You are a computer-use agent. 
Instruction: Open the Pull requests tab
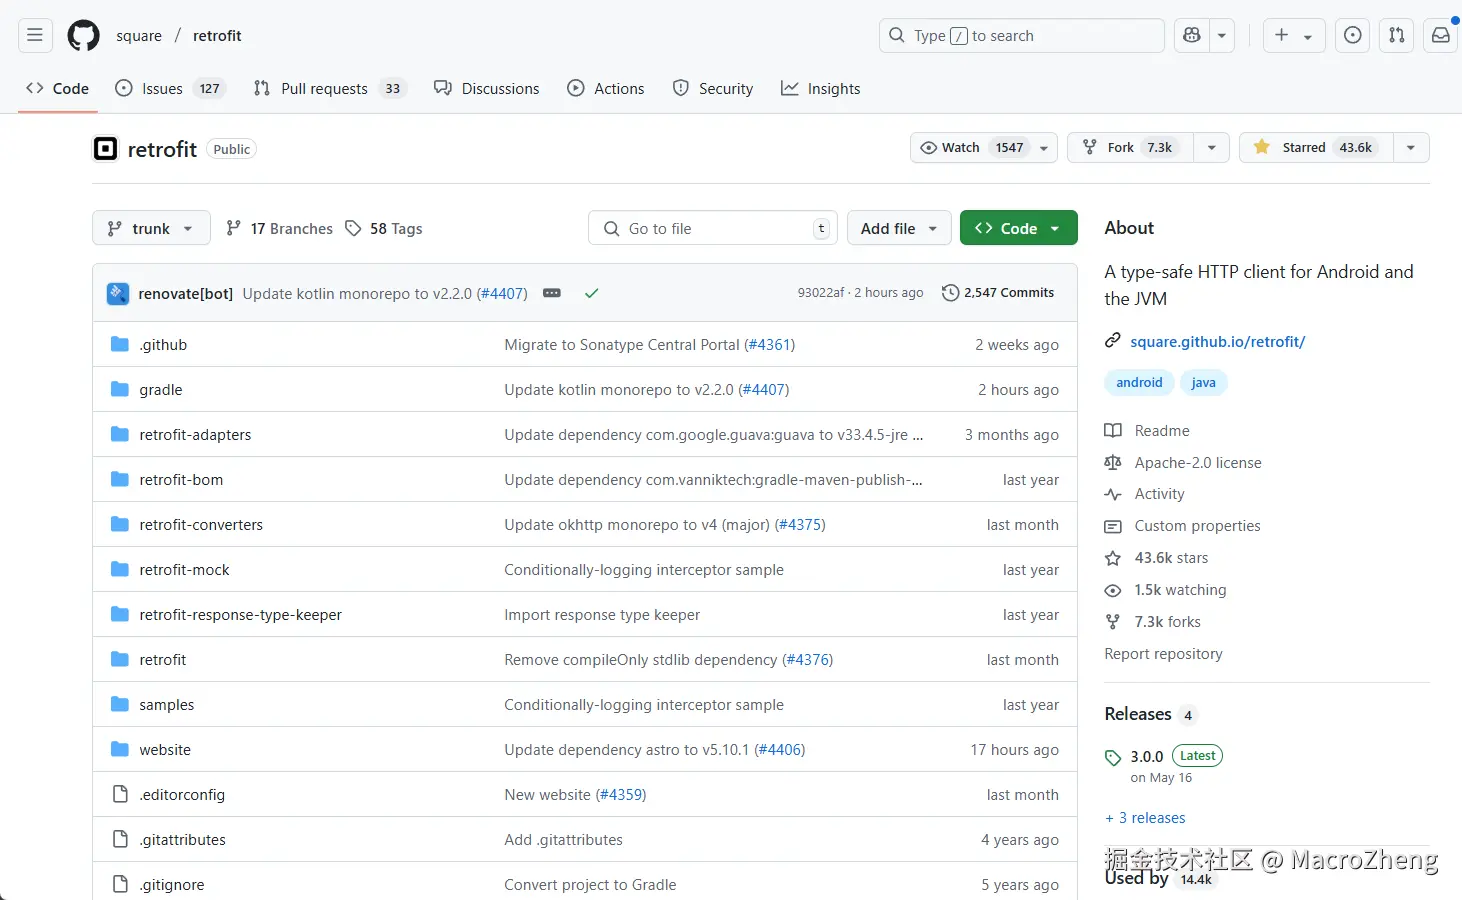click(x=330, y=88)
